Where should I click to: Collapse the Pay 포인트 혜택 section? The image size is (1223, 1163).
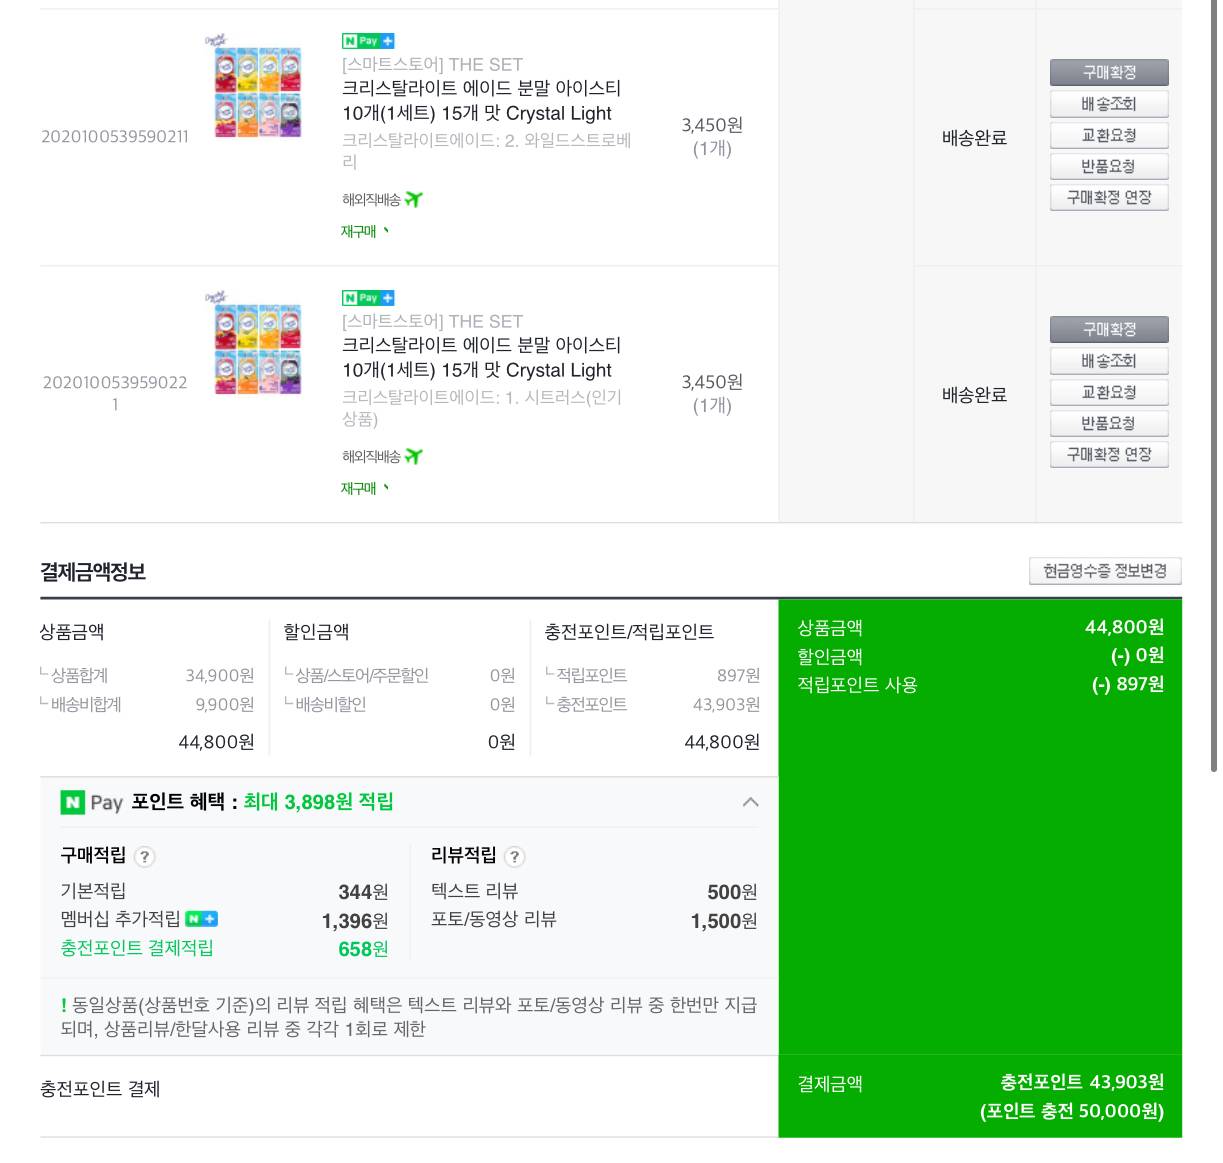tap(750, 802)
